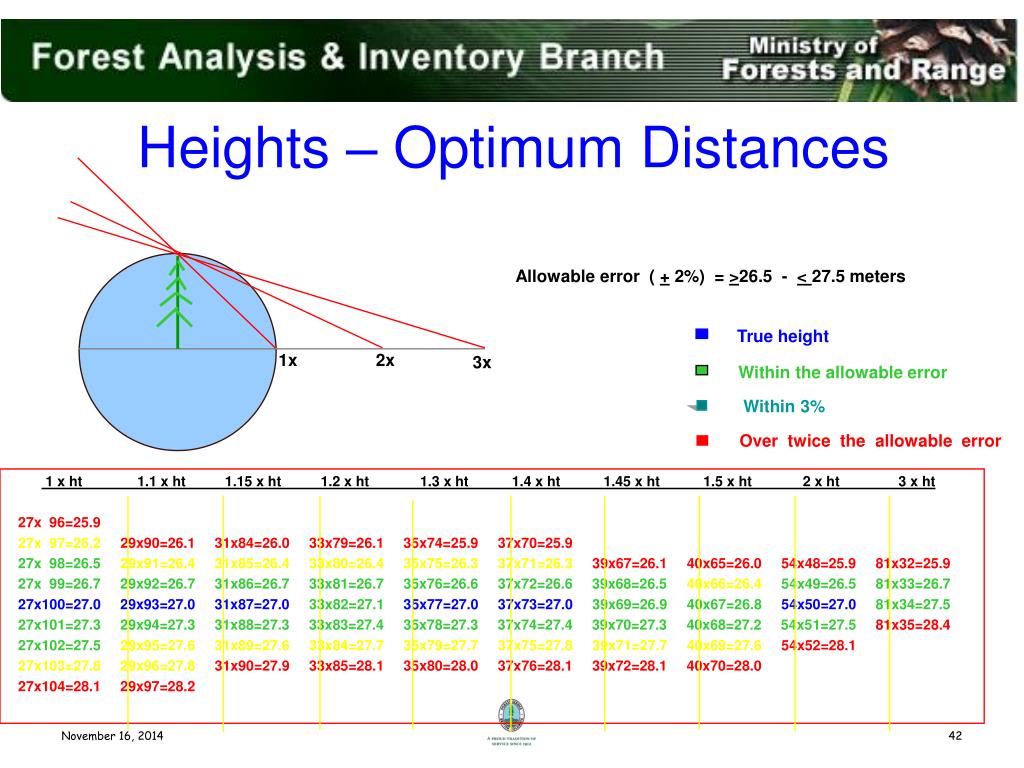Click the 'November 16, 2014' date

pyautogui.click(x=112, y=736)
